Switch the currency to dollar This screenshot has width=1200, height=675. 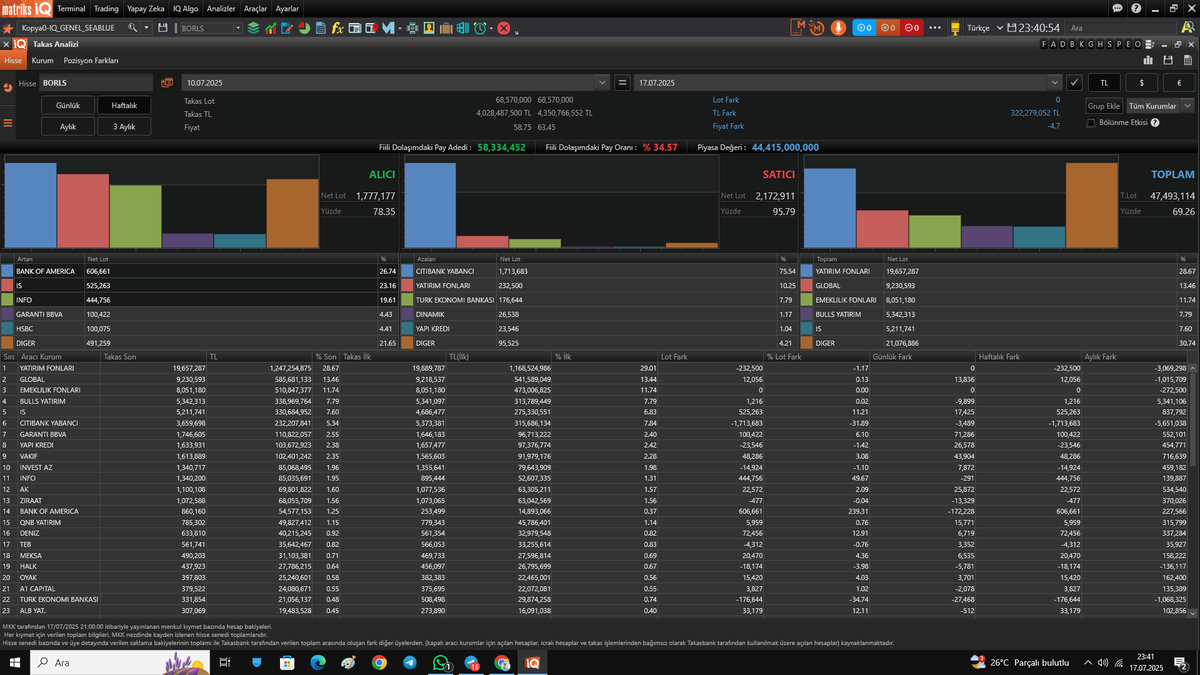point(1141,83)
